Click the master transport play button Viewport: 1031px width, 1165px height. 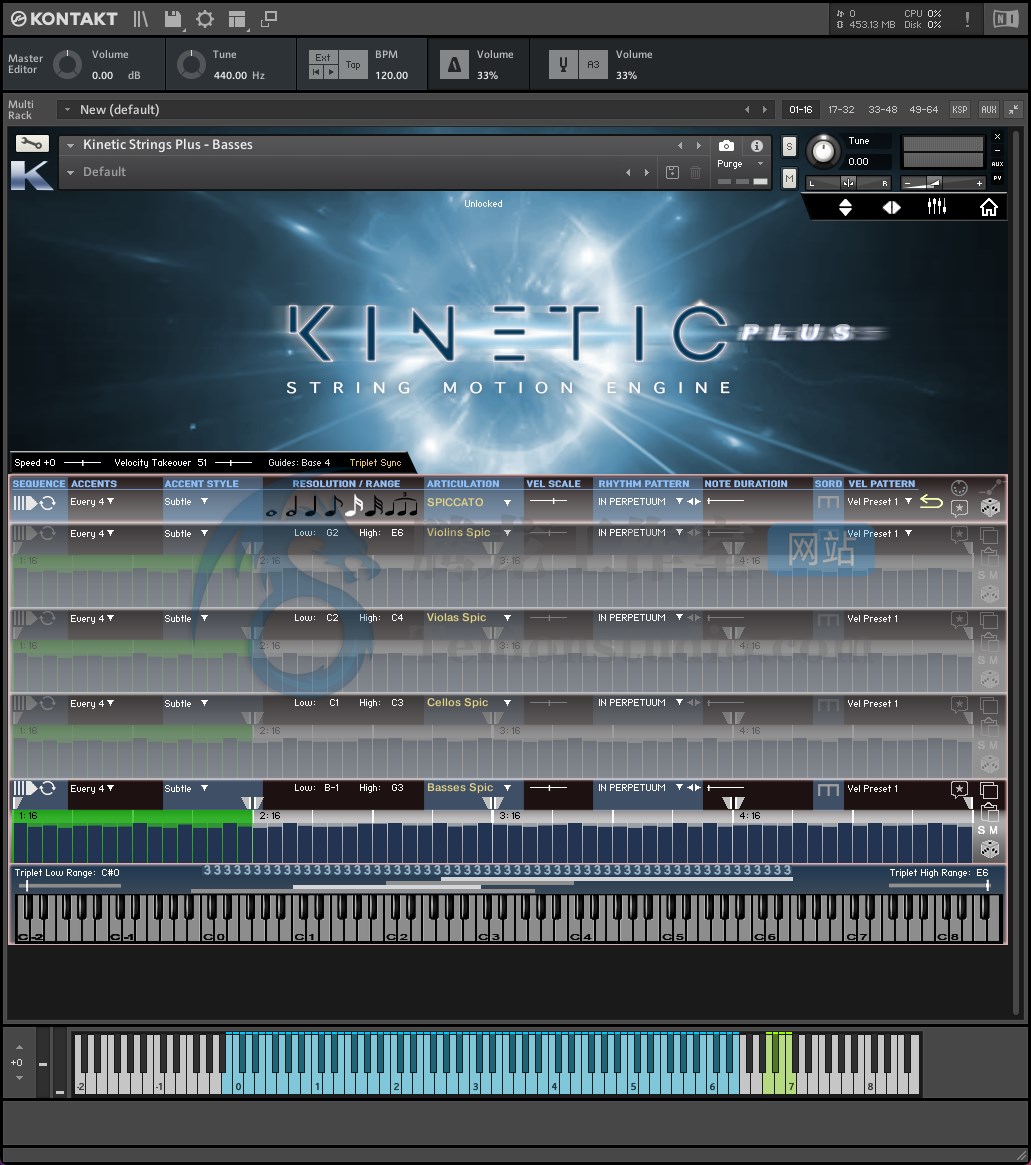point(331,72)
